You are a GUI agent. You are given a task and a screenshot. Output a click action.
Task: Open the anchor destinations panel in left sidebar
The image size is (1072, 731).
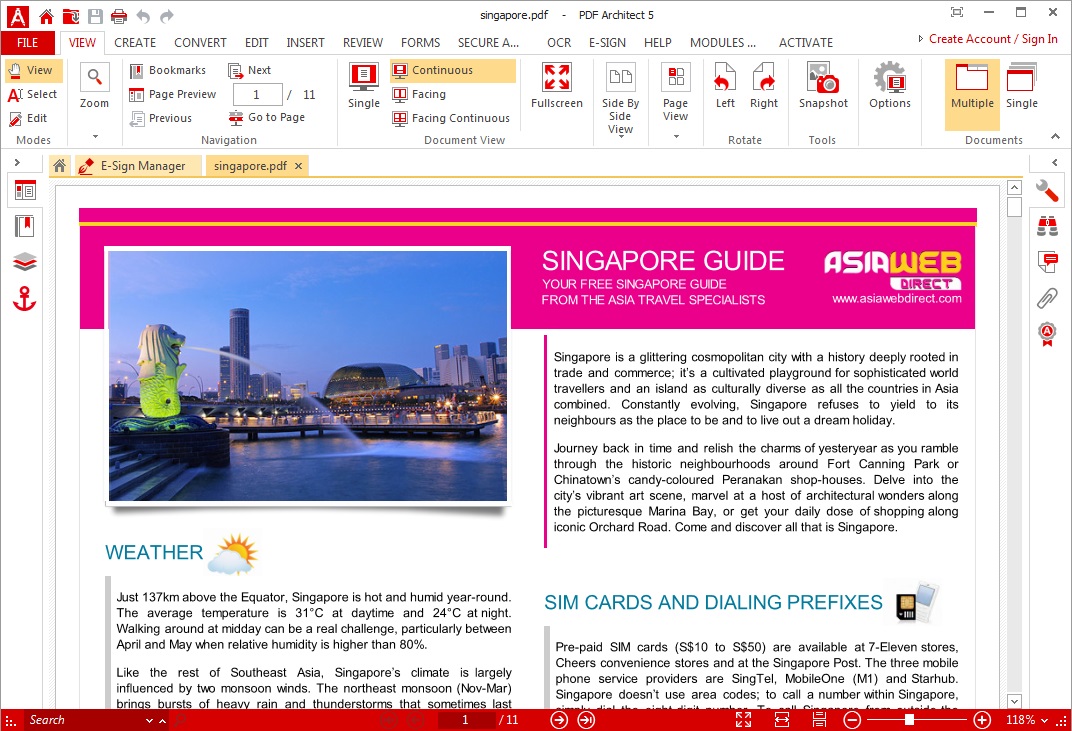(25, 299)
